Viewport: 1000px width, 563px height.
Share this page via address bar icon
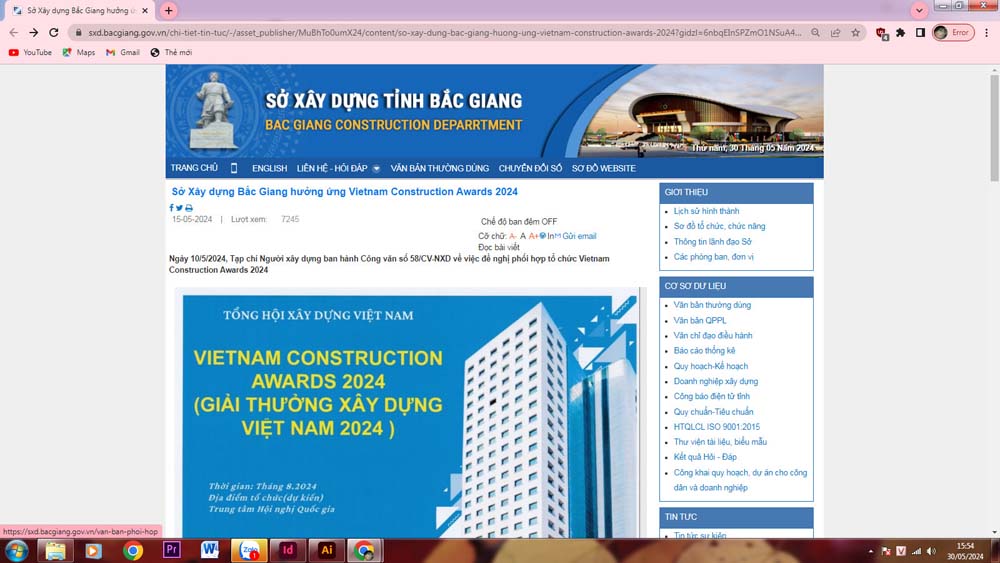coord(835,33)
